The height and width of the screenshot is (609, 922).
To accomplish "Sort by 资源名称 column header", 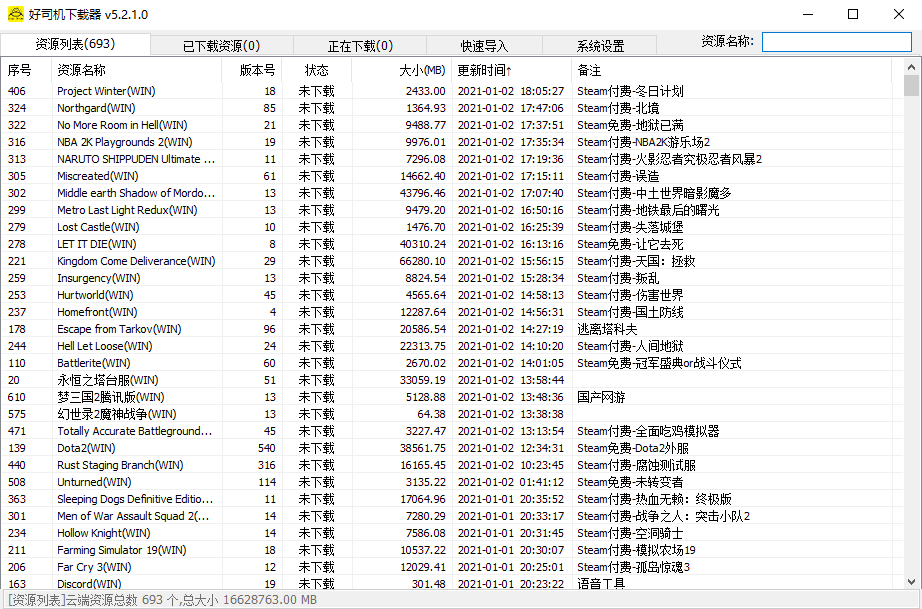I will point(136,70).
